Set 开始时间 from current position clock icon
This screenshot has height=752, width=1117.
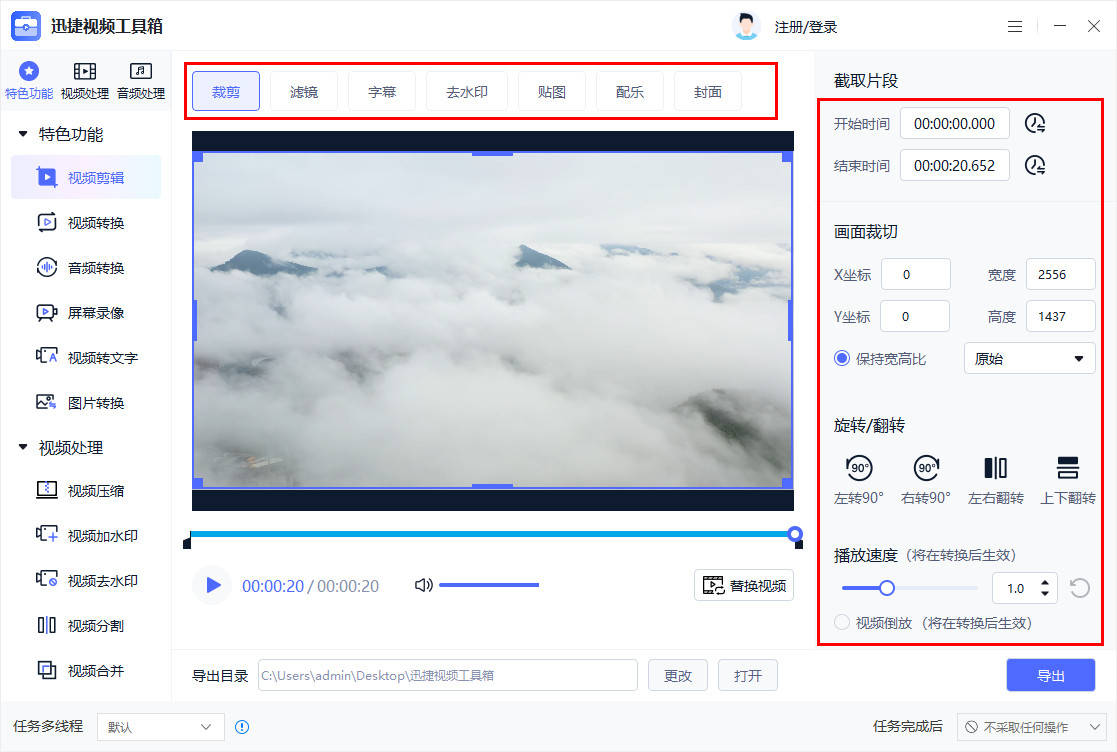click(1034, 123)
